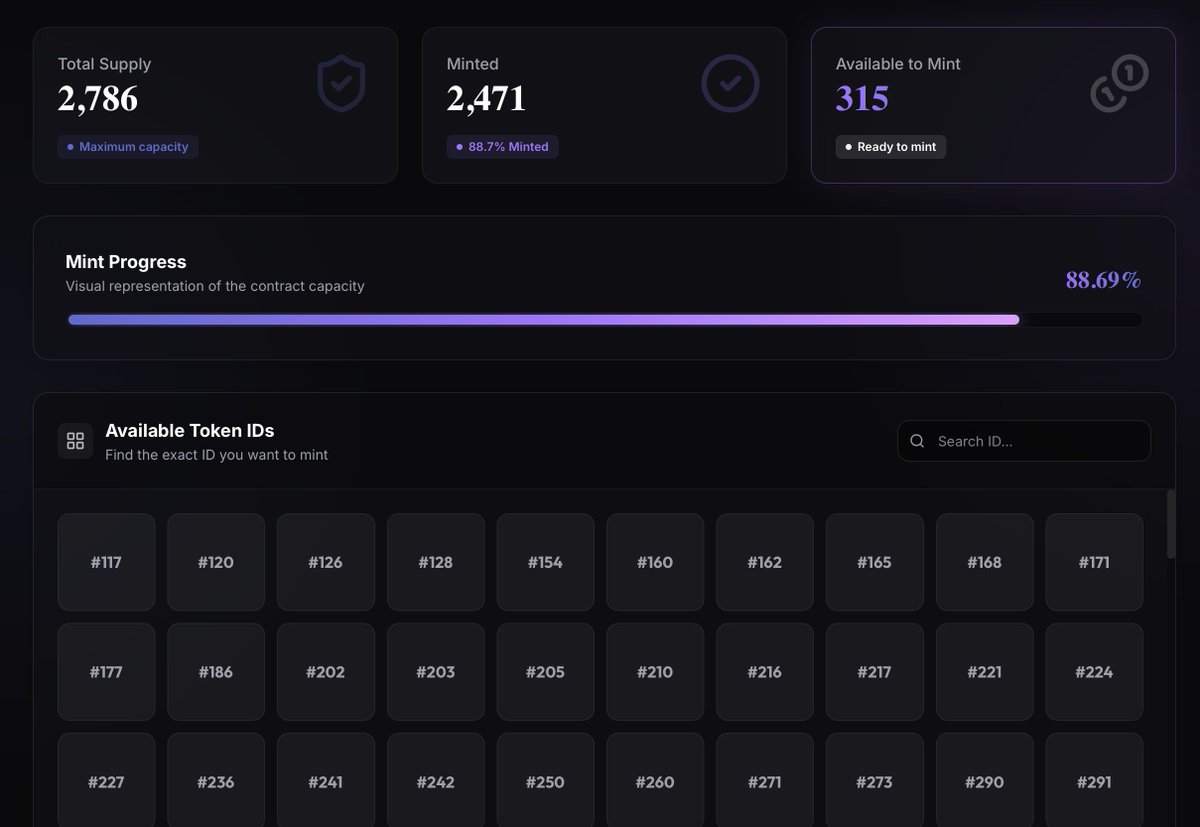Click 'Find the exact ID you want to mint'

tap(217, 455)
